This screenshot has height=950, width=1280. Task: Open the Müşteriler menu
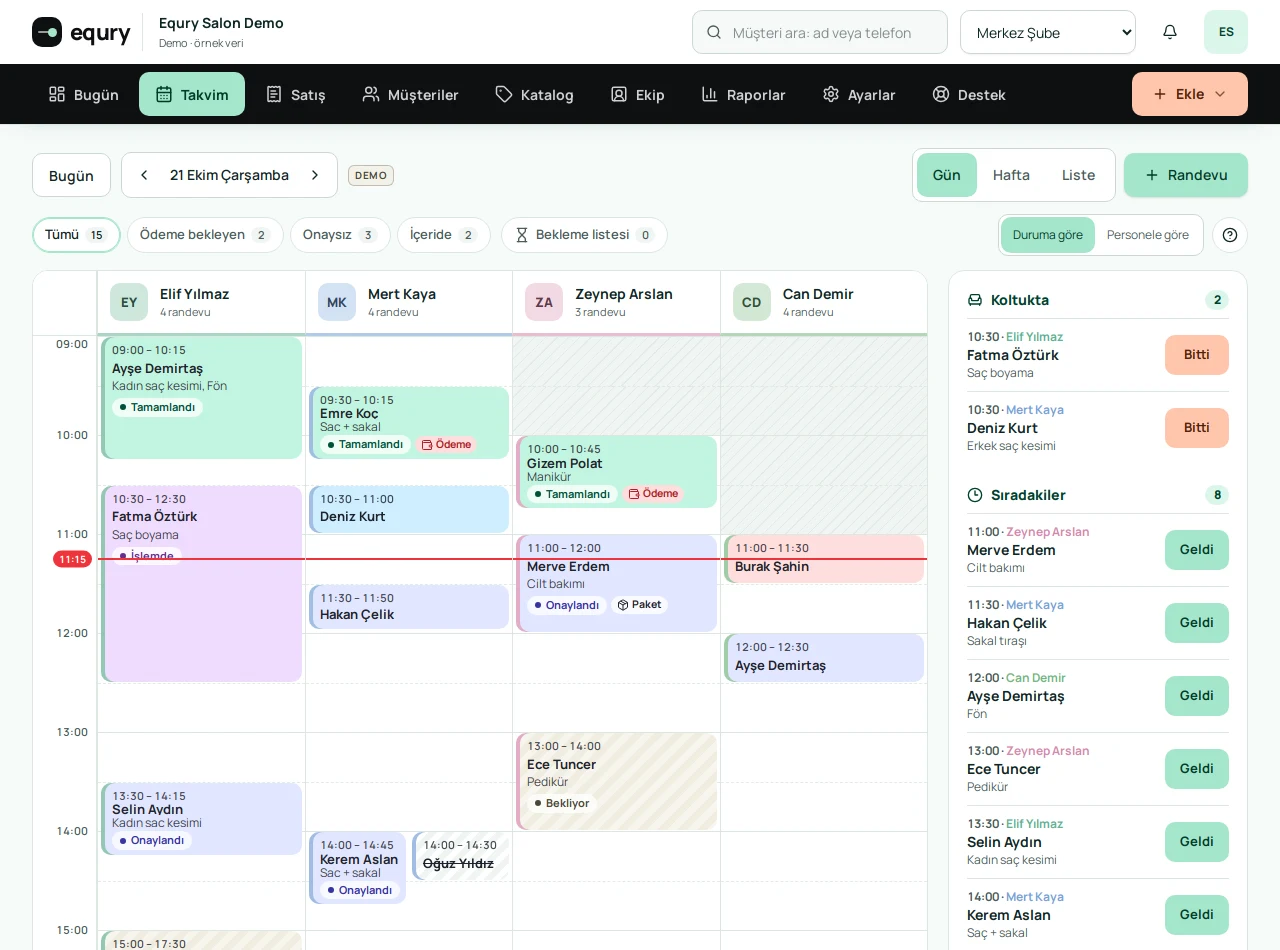[410, 94]
